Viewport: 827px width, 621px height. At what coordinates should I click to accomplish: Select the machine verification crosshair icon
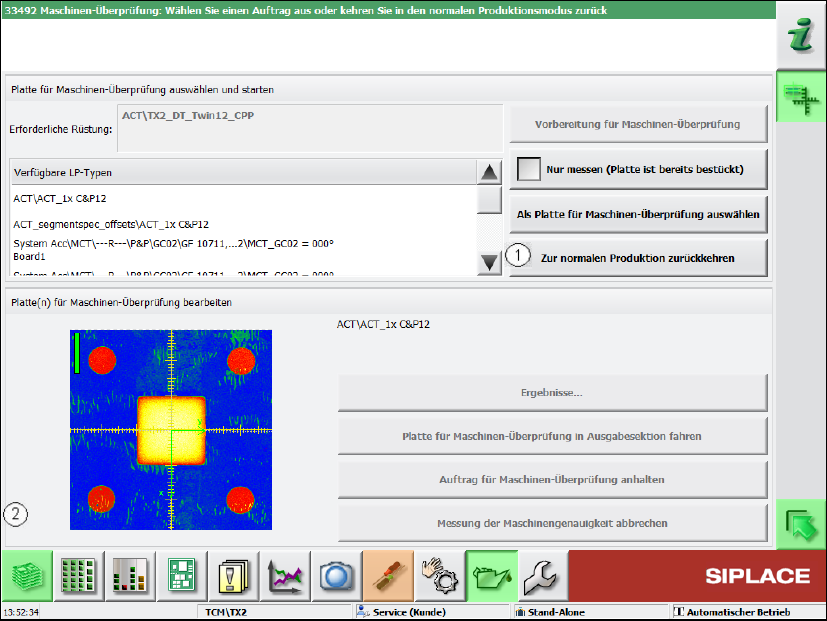point(801,98)
